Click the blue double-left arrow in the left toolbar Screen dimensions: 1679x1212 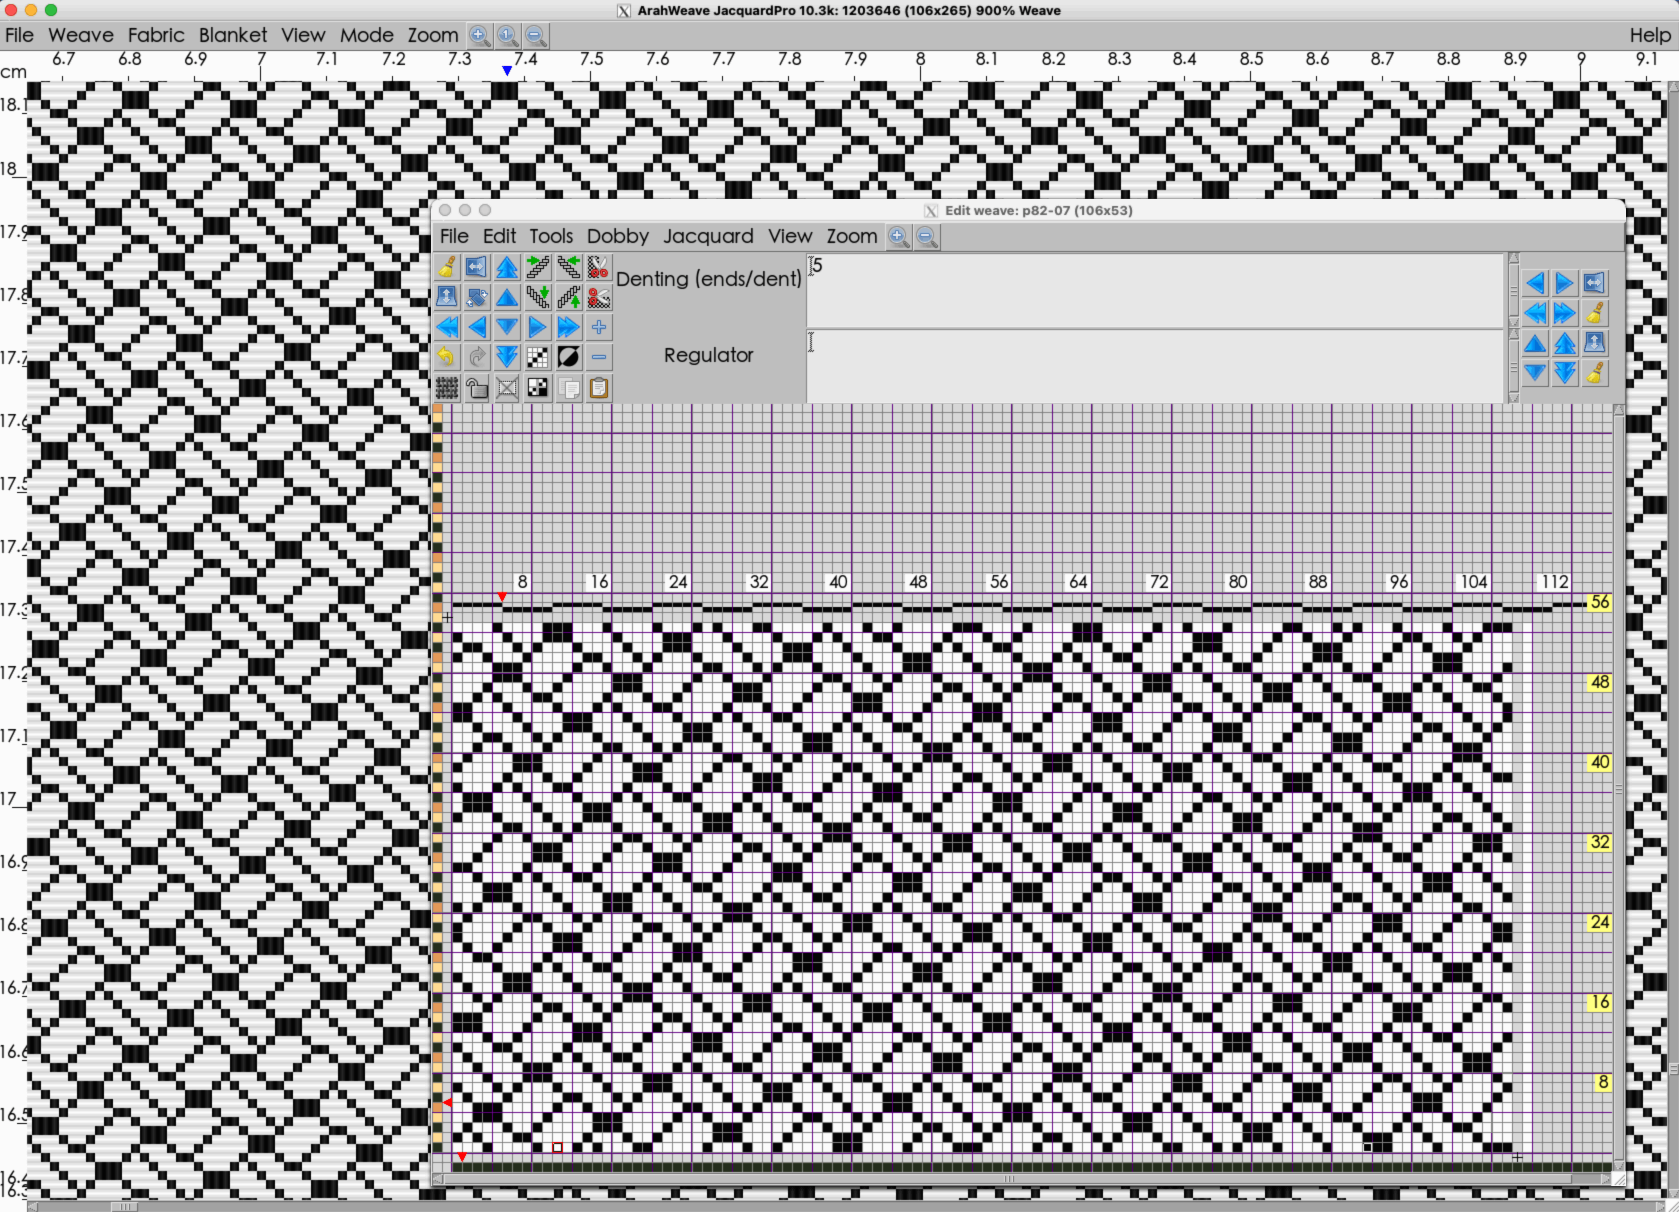pyautogui.click(x=447, y=327)
